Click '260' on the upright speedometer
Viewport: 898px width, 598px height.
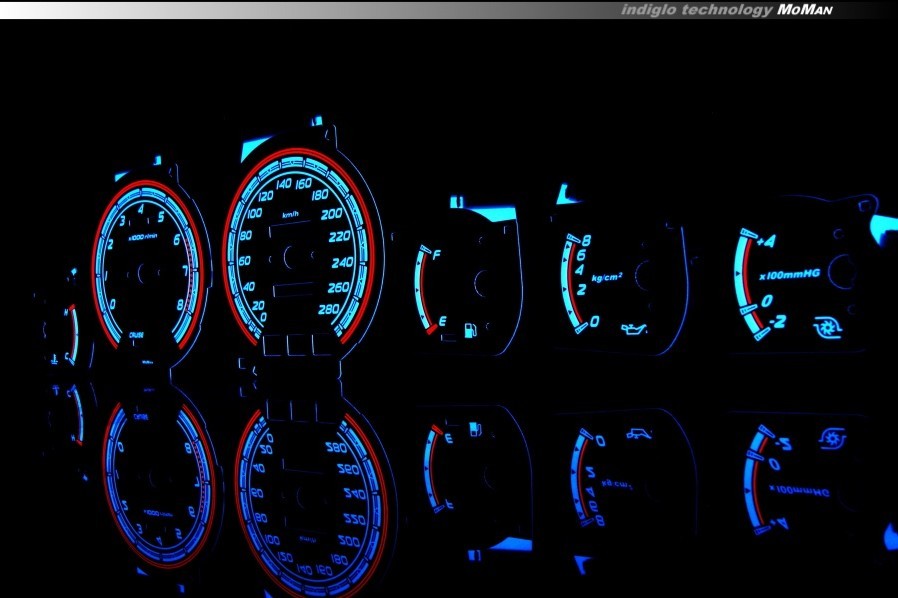pos(338,287)
